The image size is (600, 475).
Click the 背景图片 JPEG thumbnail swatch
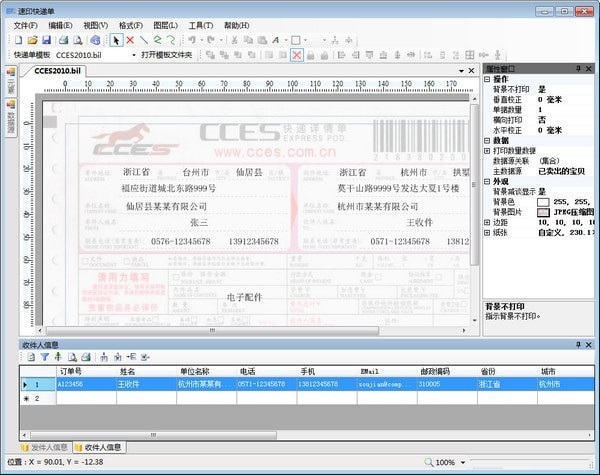pyautogui.click(x=543, y=212)
